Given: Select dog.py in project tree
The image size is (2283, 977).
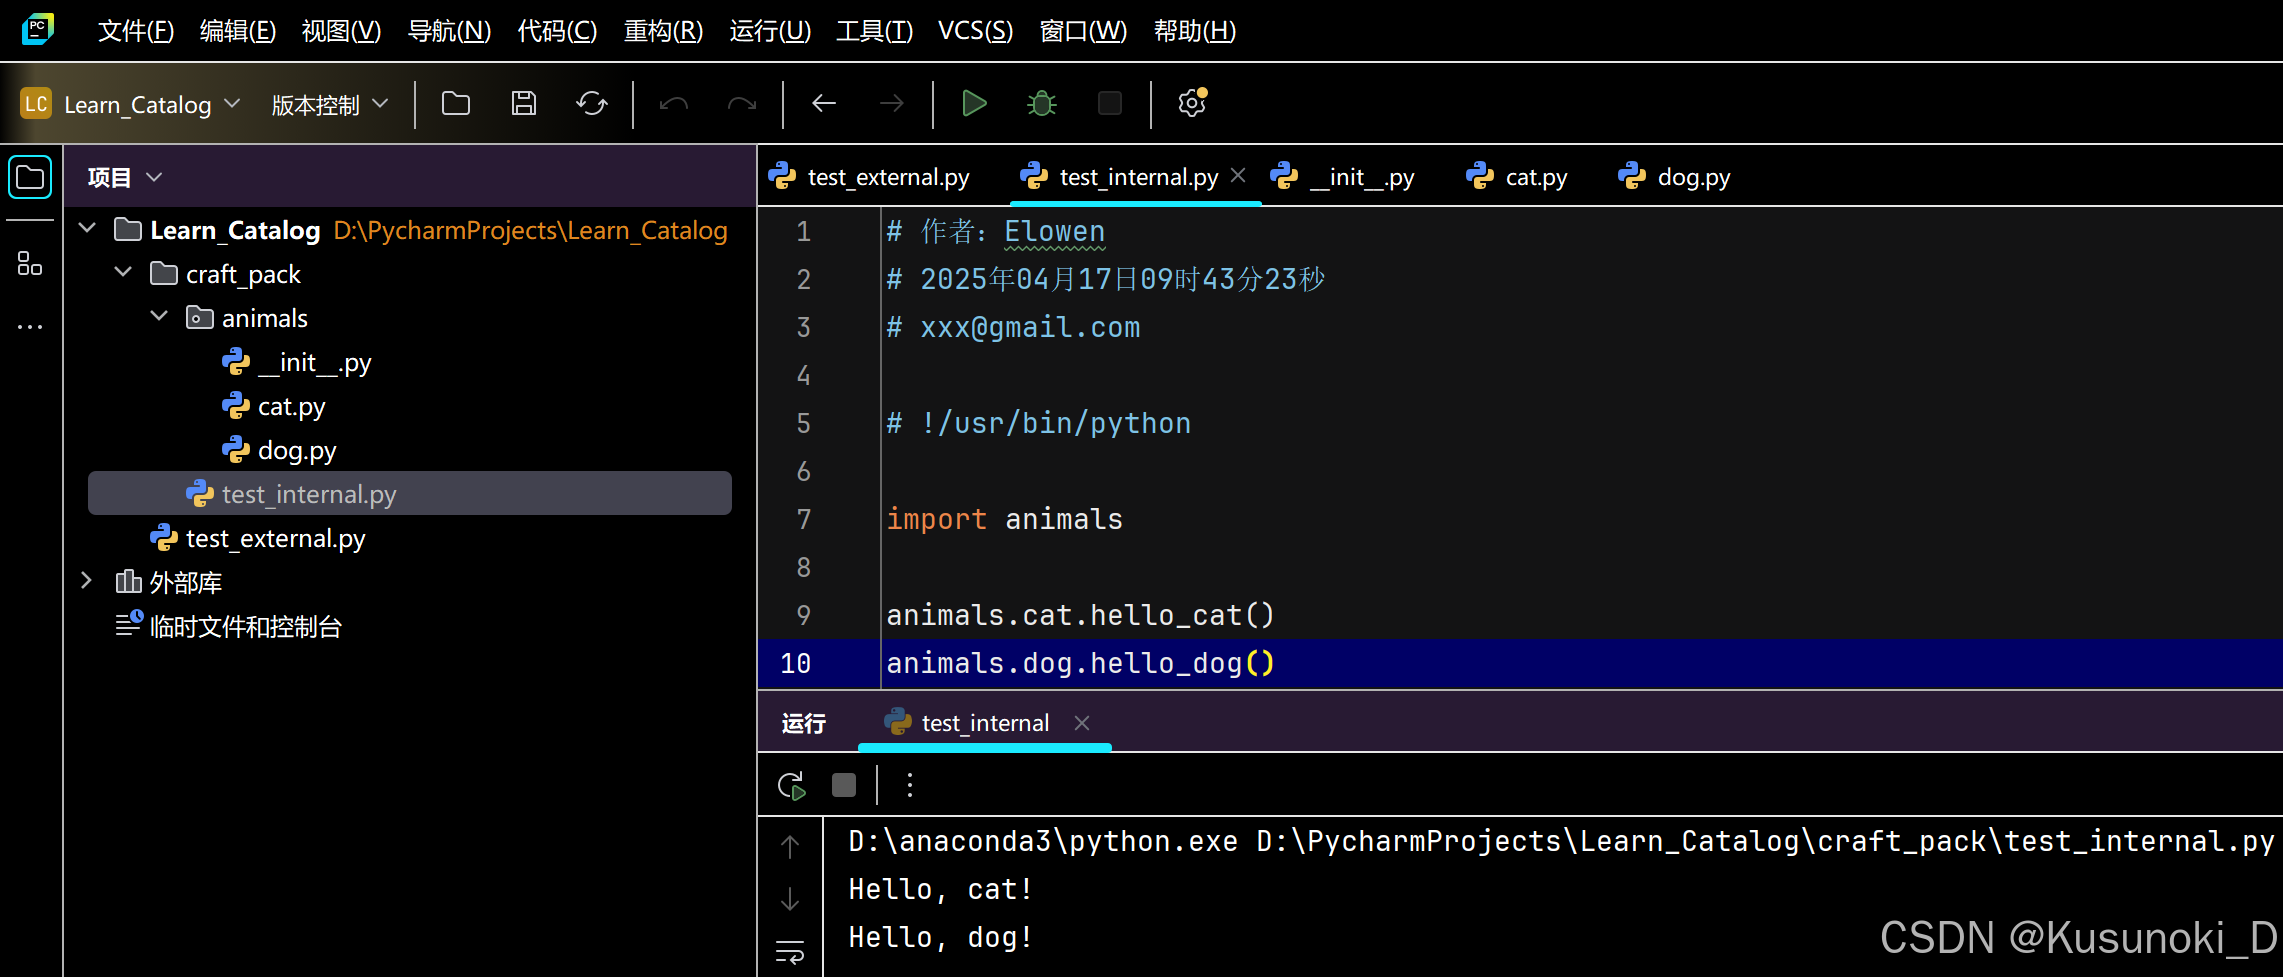Looking at the screenshot, I should [279, 450].
